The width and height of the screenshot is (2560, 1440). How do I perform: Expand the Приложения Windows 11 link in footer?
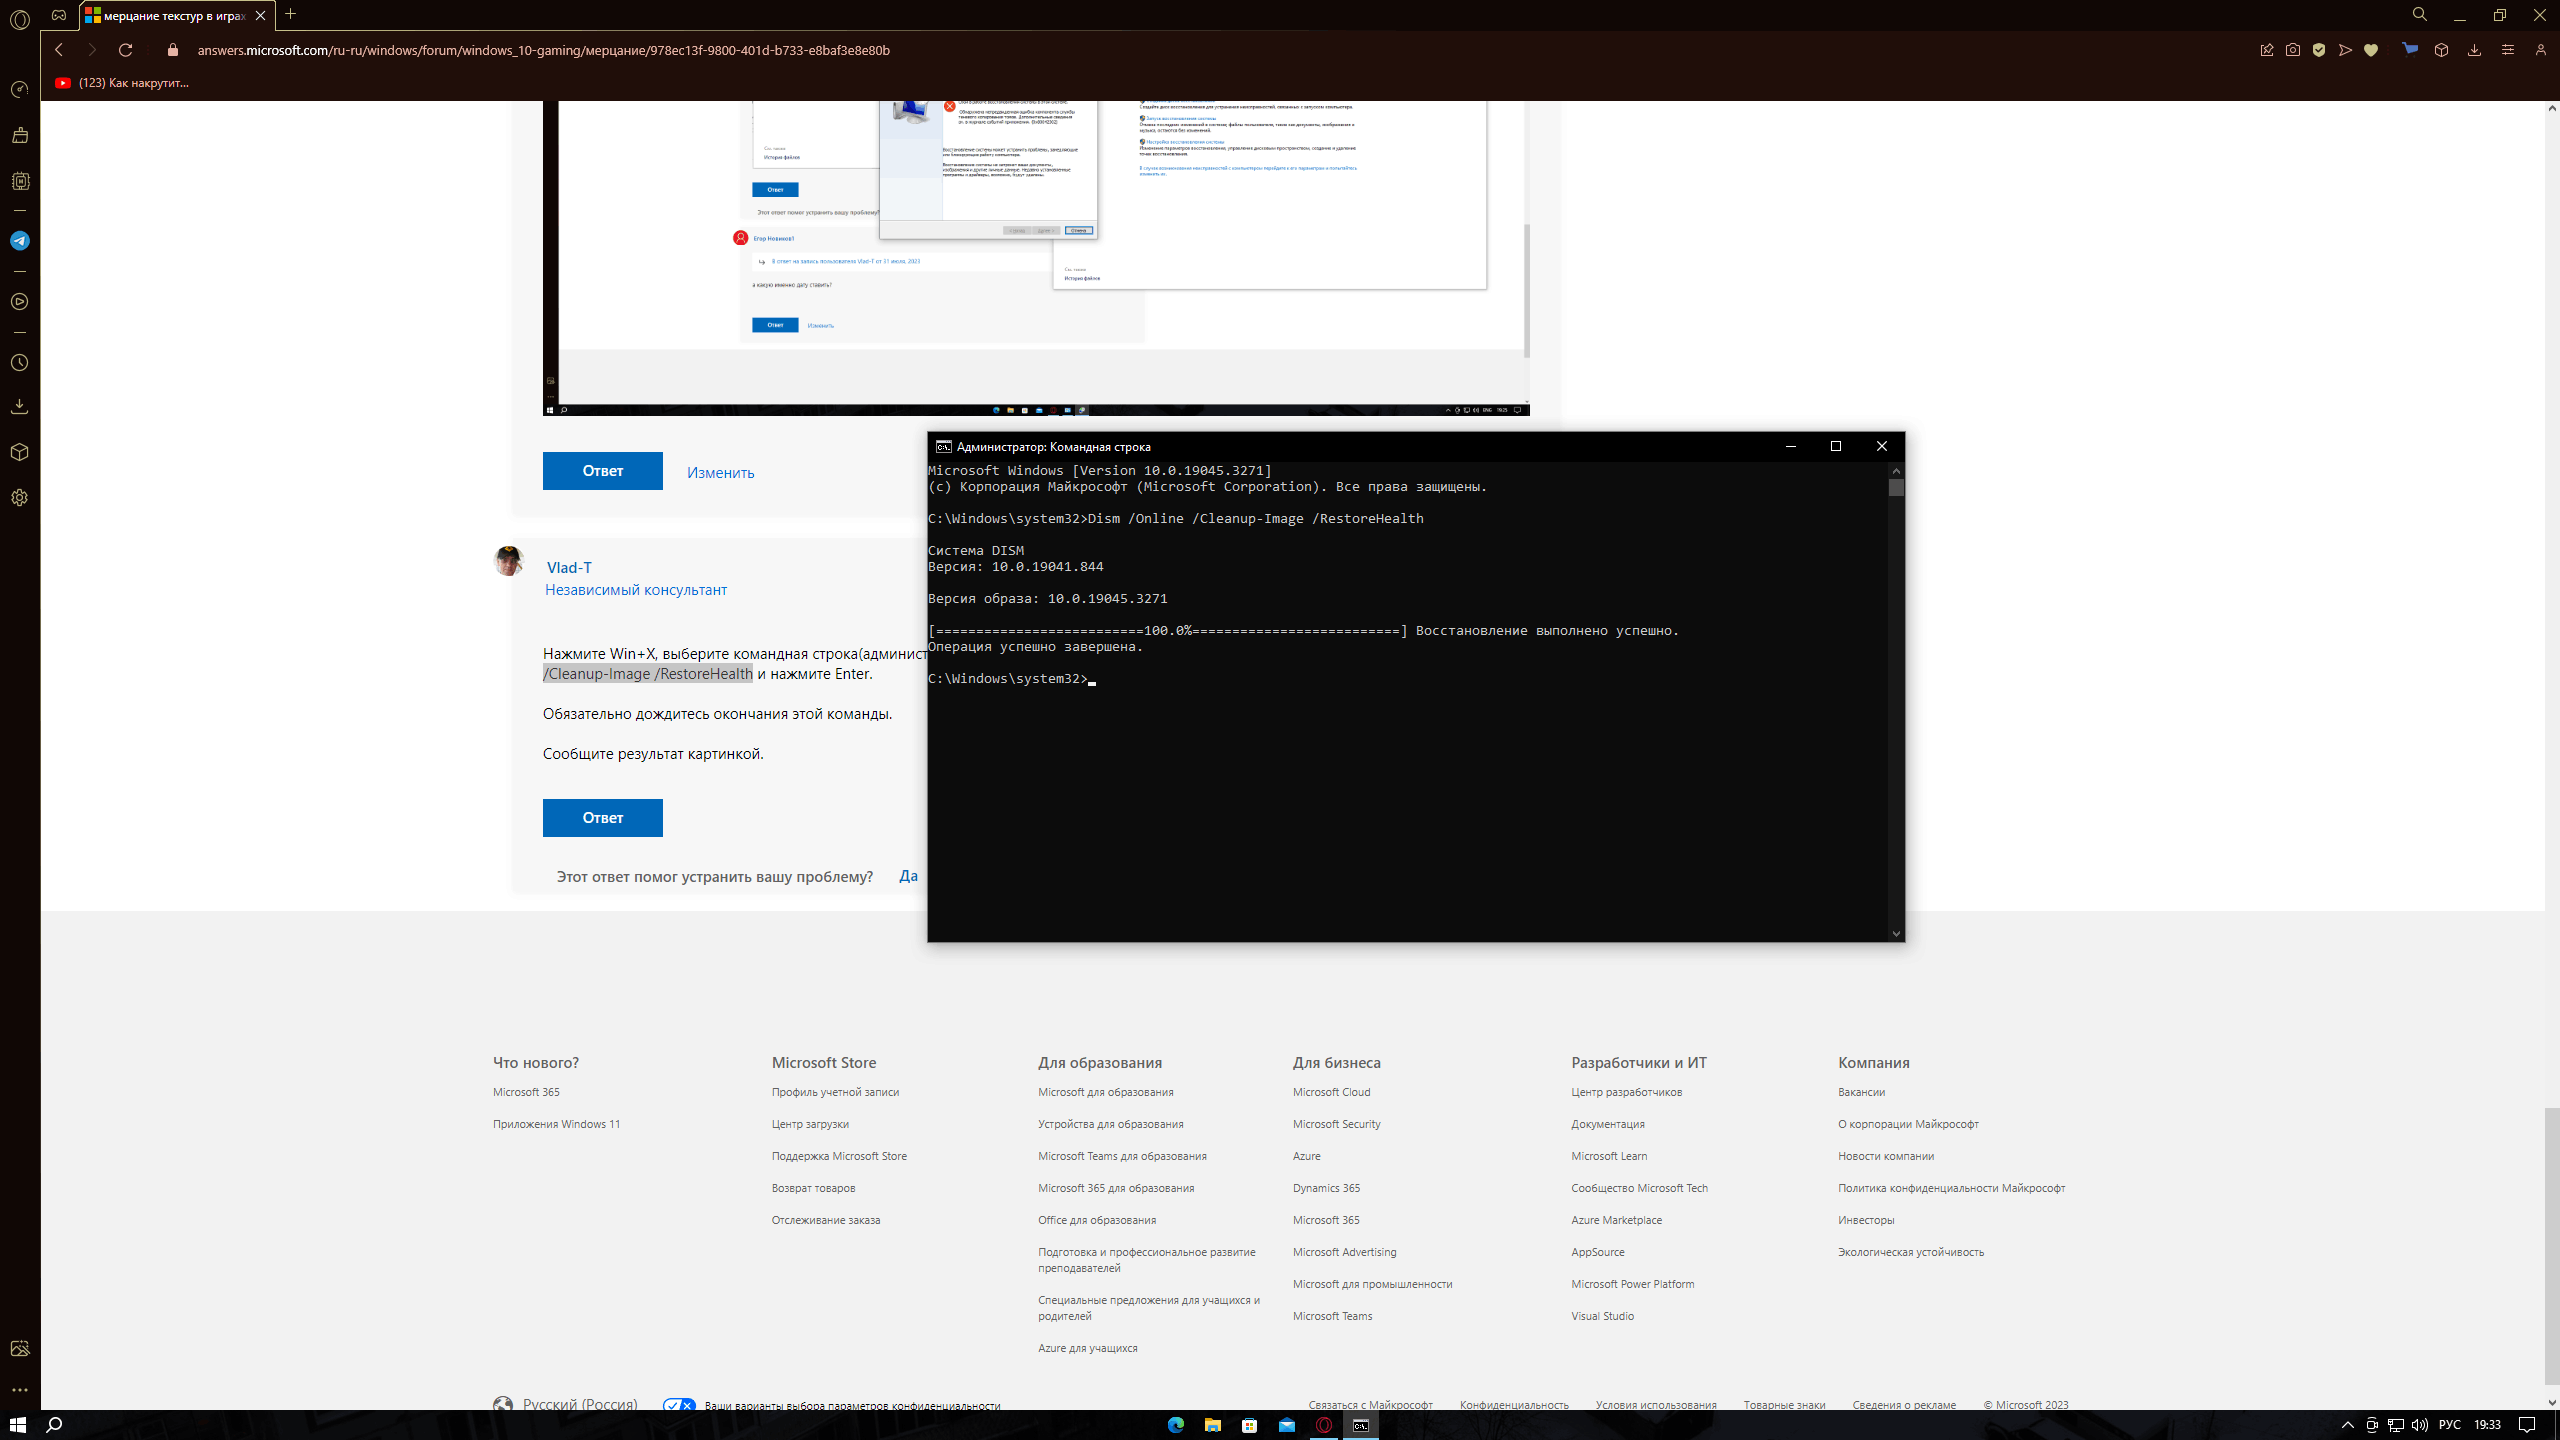[x=557, y=1124]
